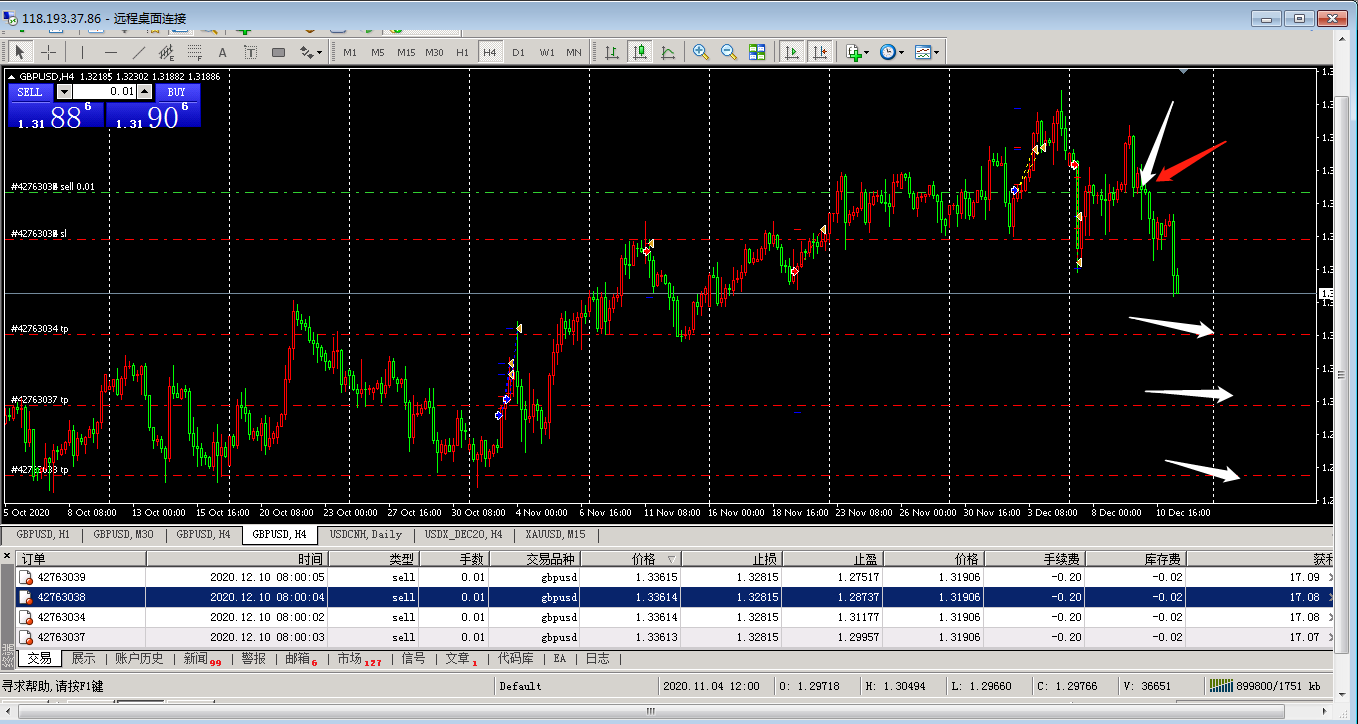
Task: Toggle chart auto scroll
Action: [791, 52]
